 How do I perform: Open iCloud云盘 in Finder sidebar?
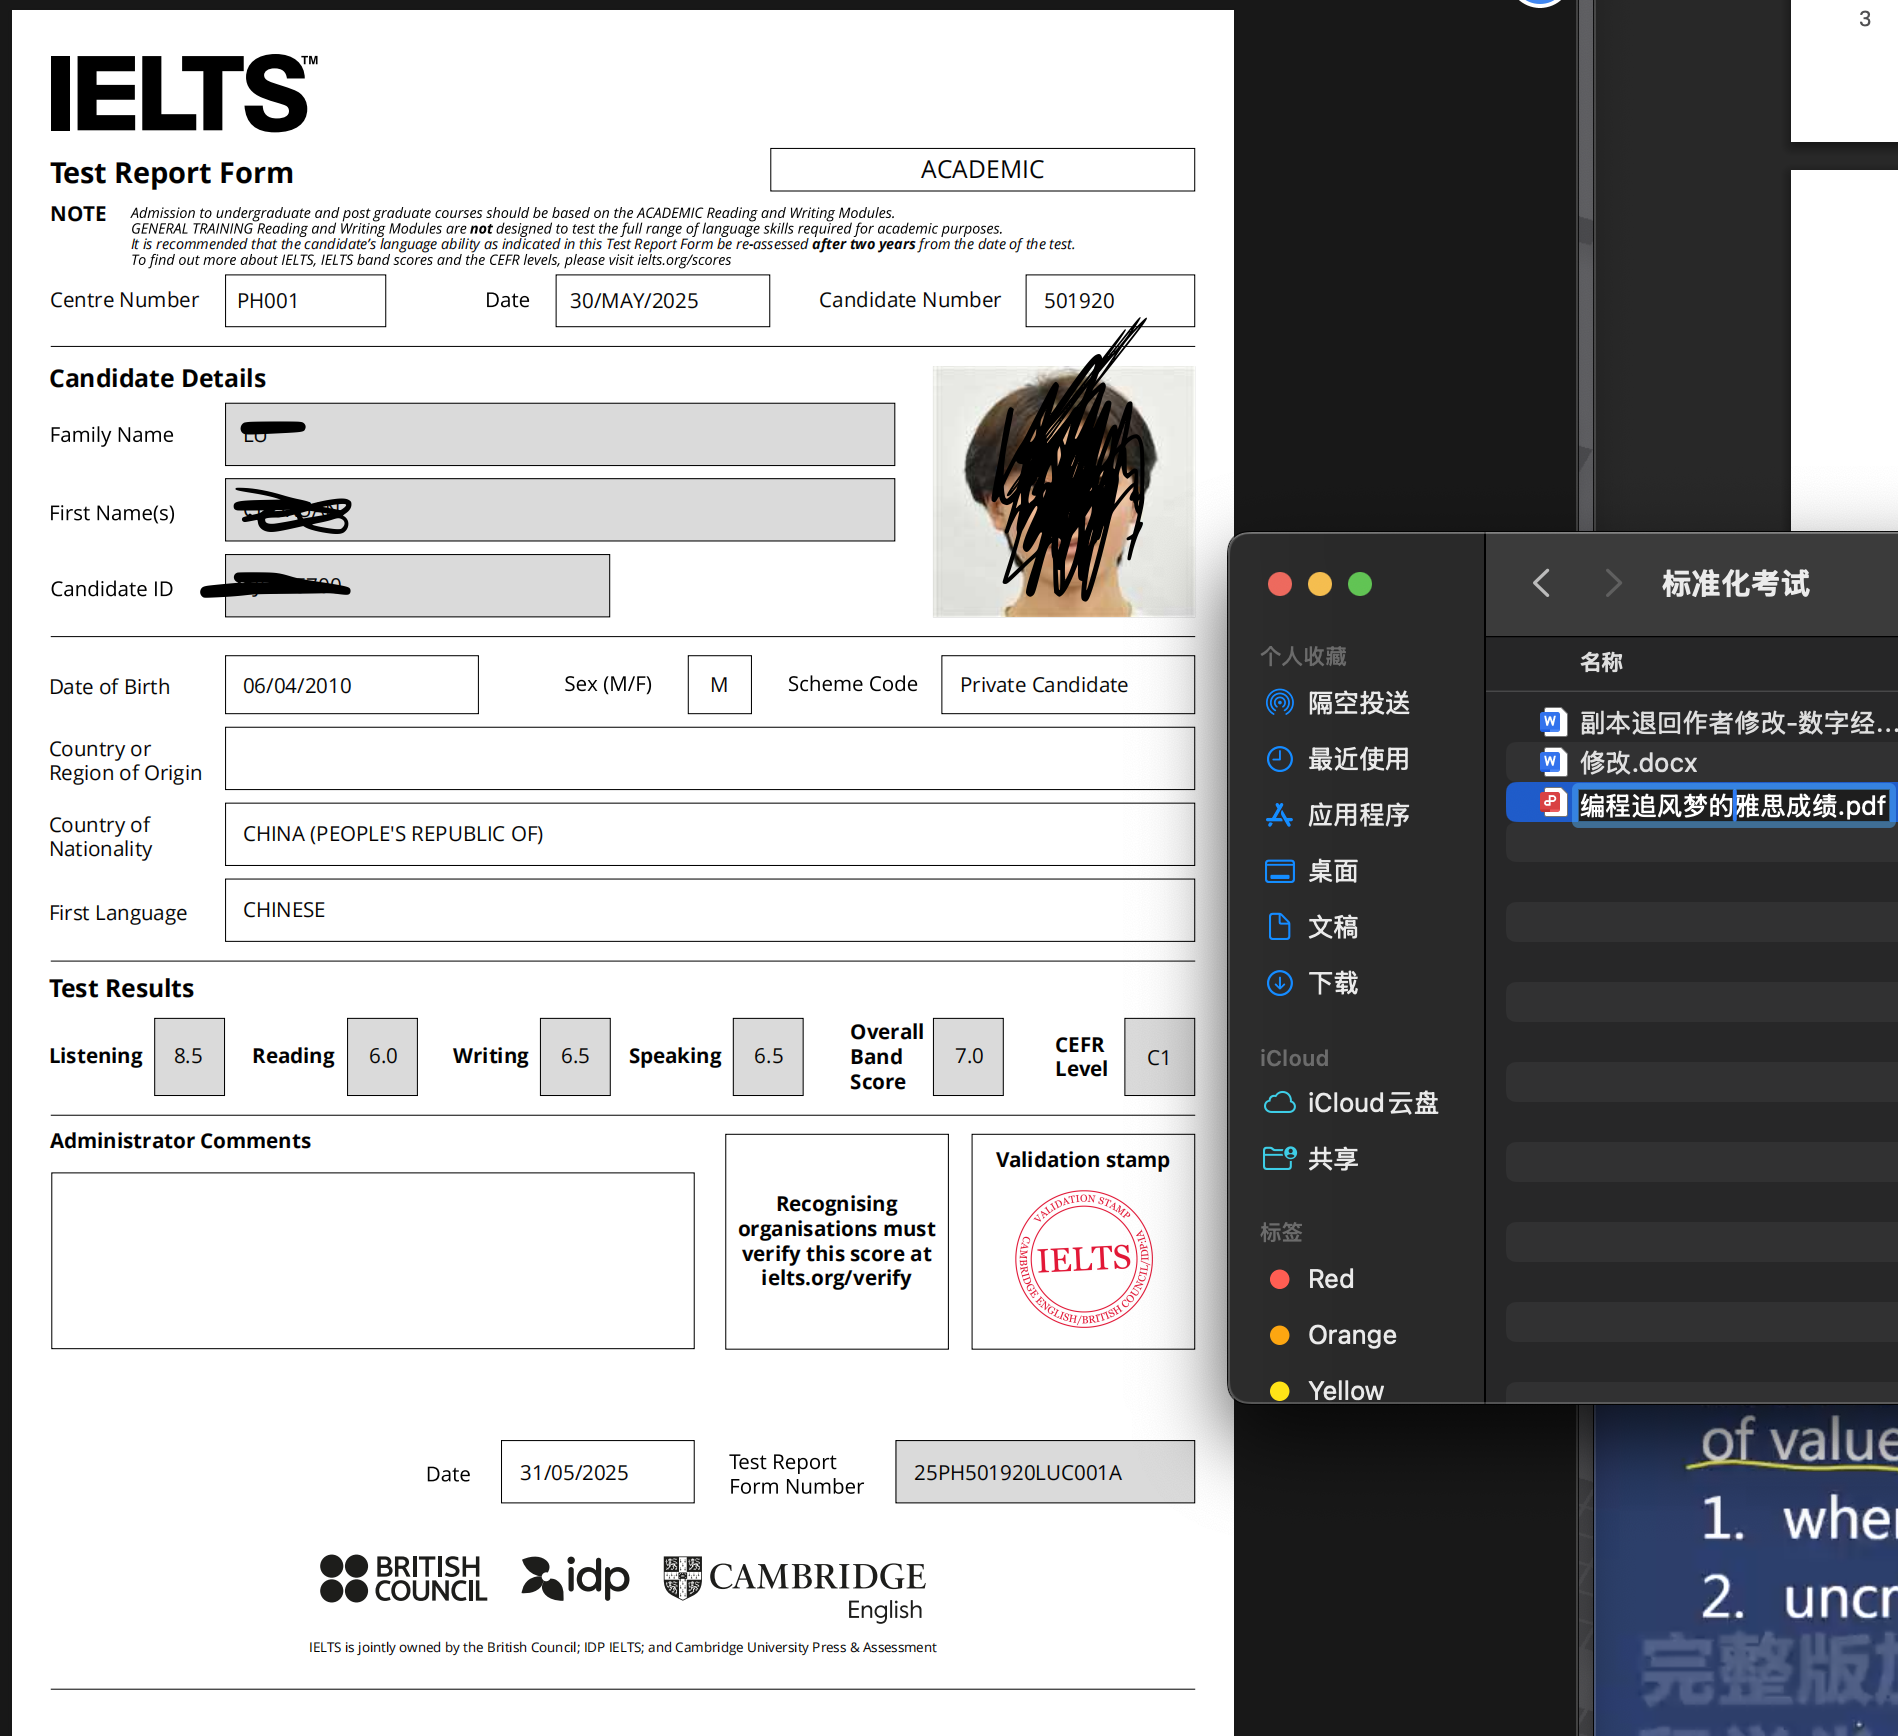coord(1351,1103)
